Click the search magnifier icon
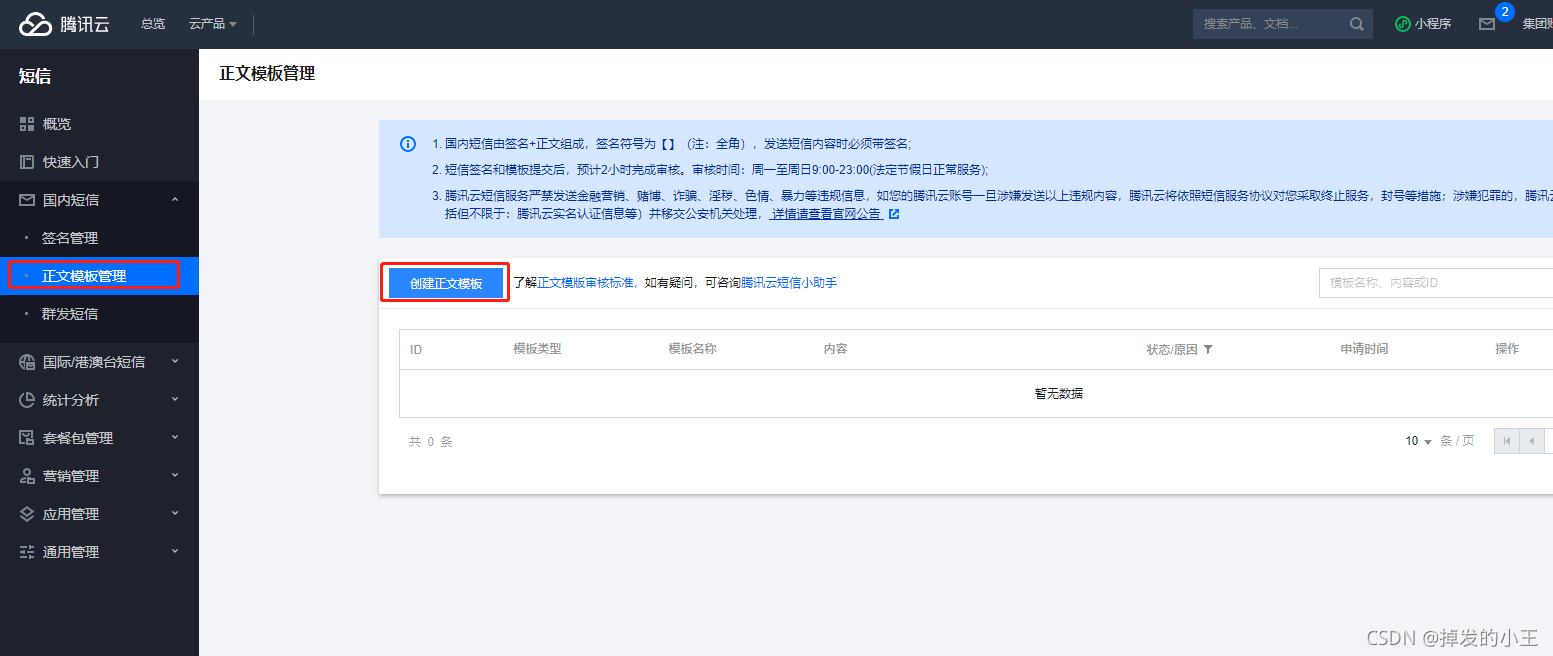 click(x=1357, y=24)
